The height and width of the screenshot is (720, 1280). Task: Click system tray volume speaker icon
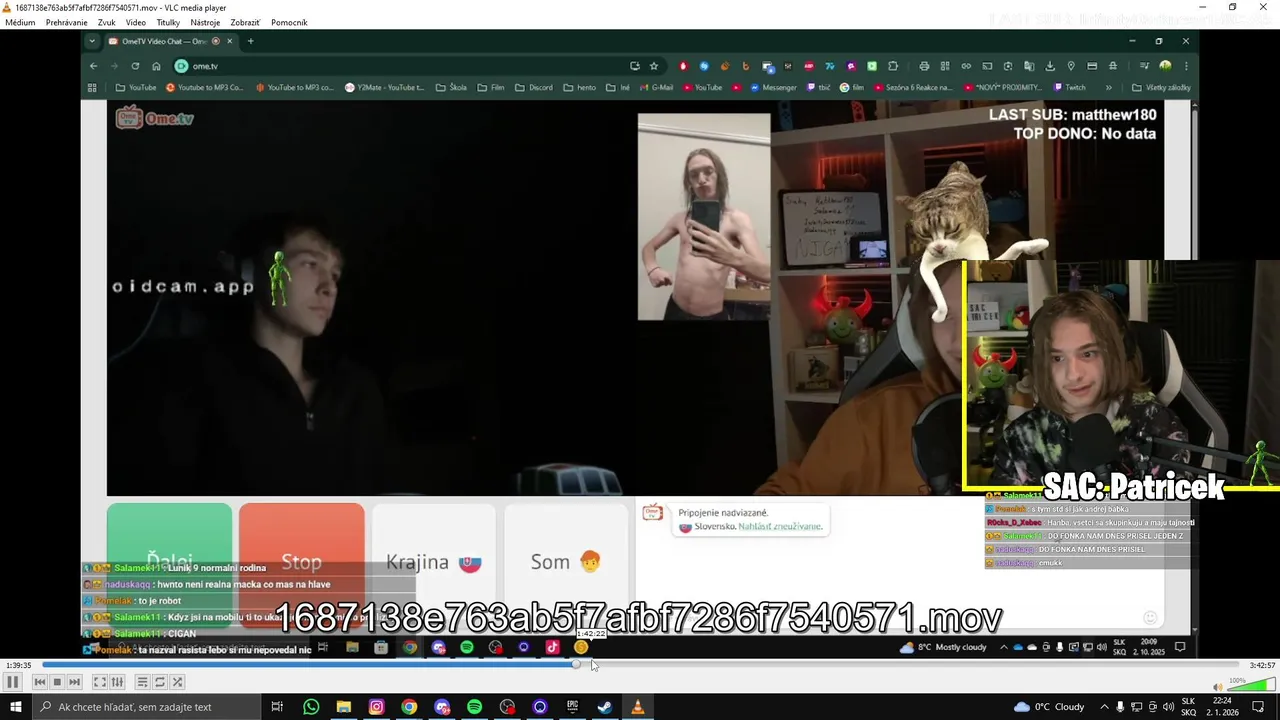1168,707
